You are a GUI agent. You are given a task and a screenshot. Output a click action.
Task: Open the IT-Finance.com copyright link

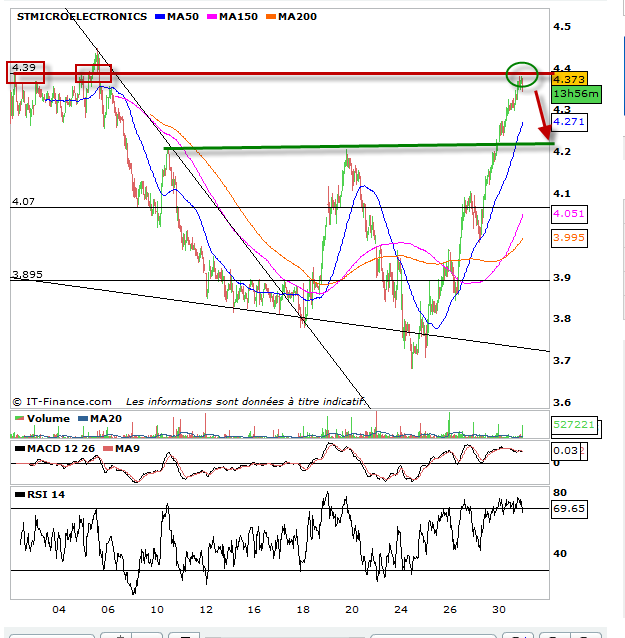point(61,400)
